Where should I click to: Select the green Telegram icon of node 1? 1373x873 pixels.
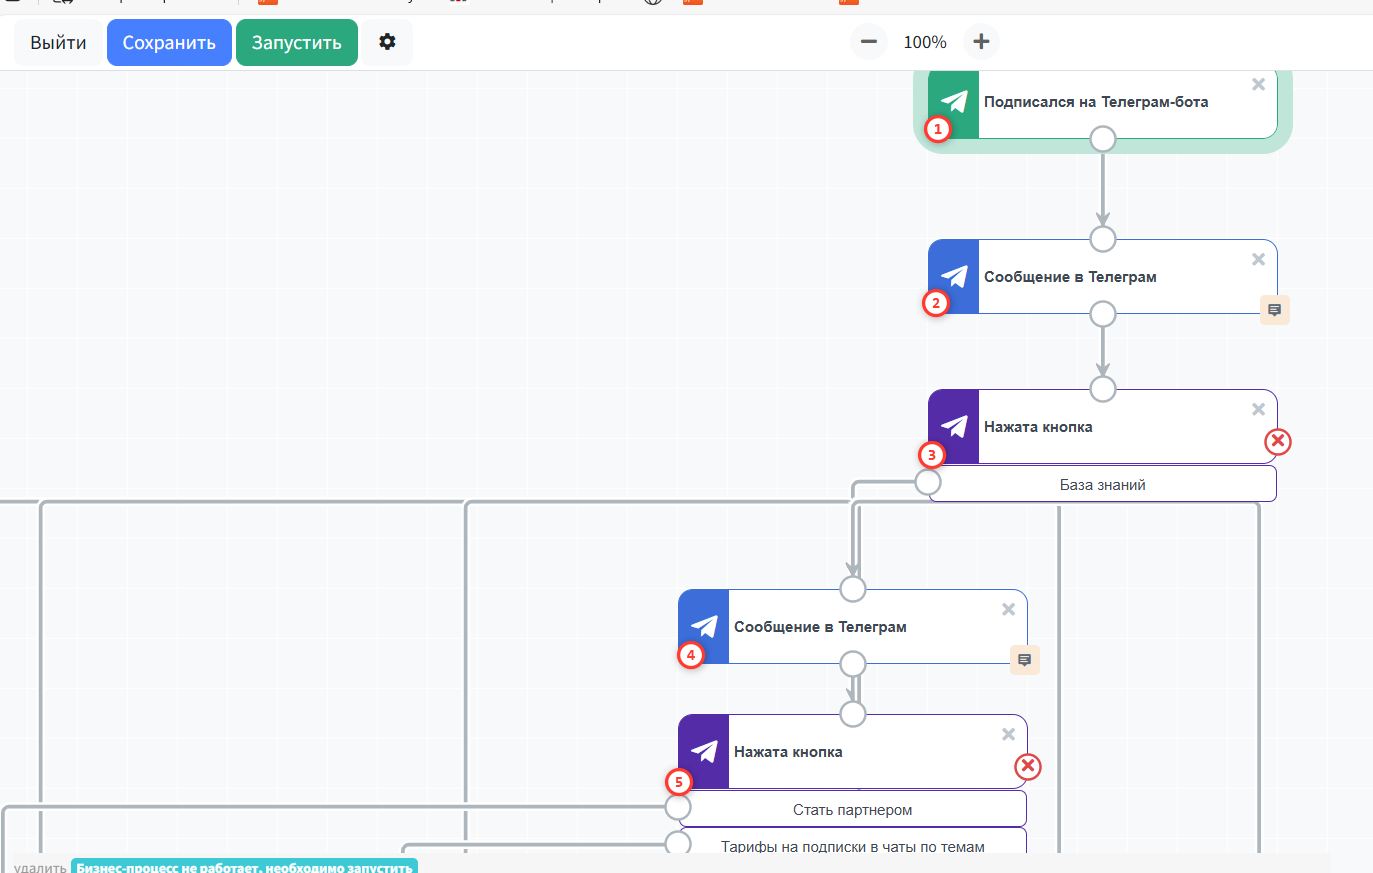click(954, 101)
